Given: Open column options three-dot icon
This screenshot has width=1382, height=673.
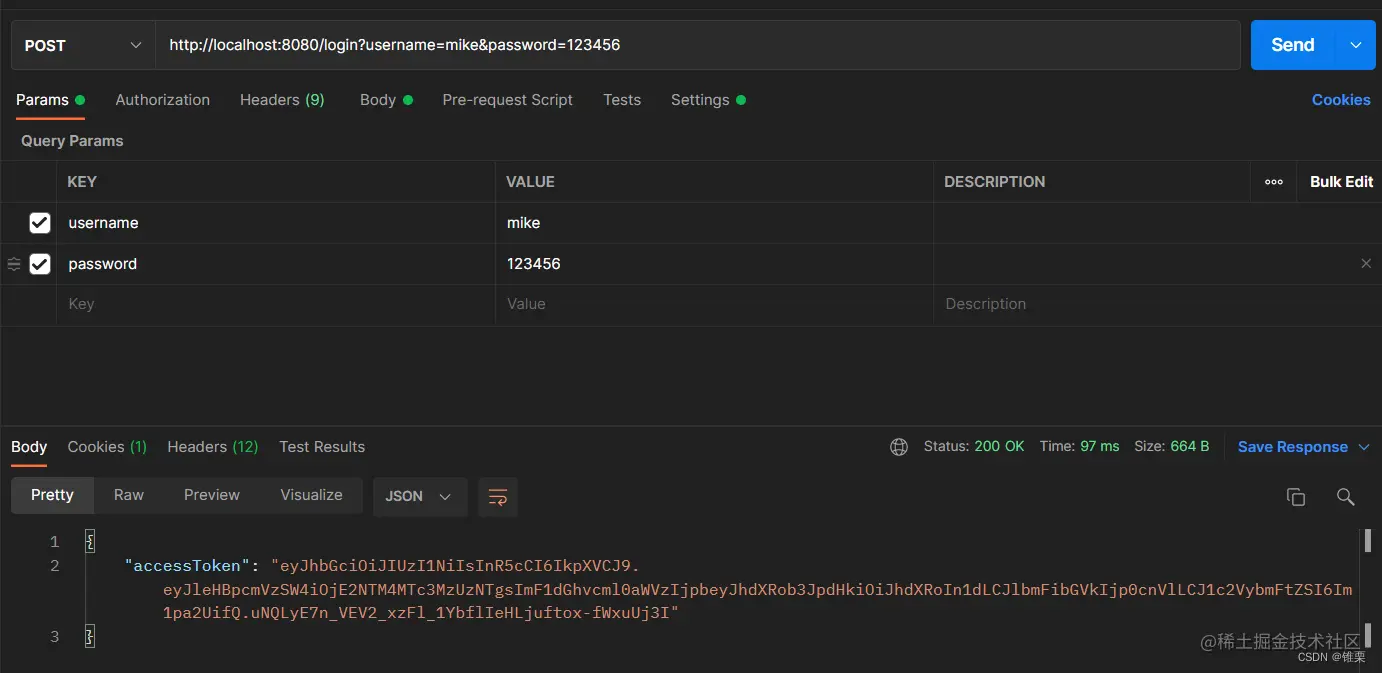Looking at the screenshot, I should pyautogui.click(x=1274, y=182).
